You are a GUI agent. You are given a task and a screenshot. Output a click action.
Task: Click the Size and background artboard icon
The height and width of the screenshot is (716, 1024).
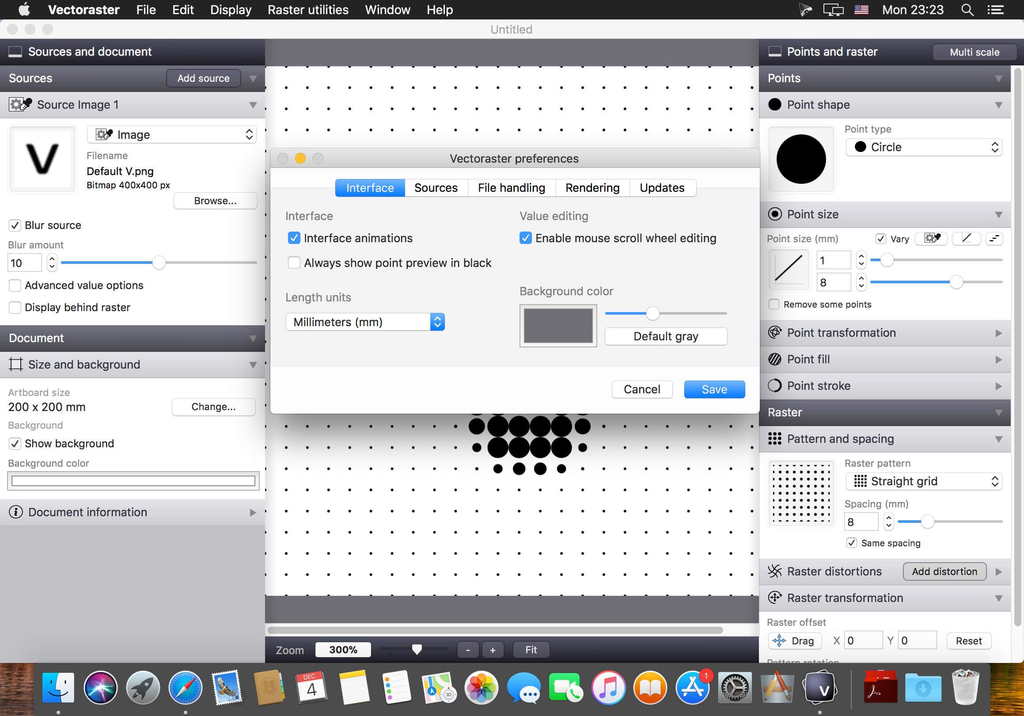tap(16, 365)
